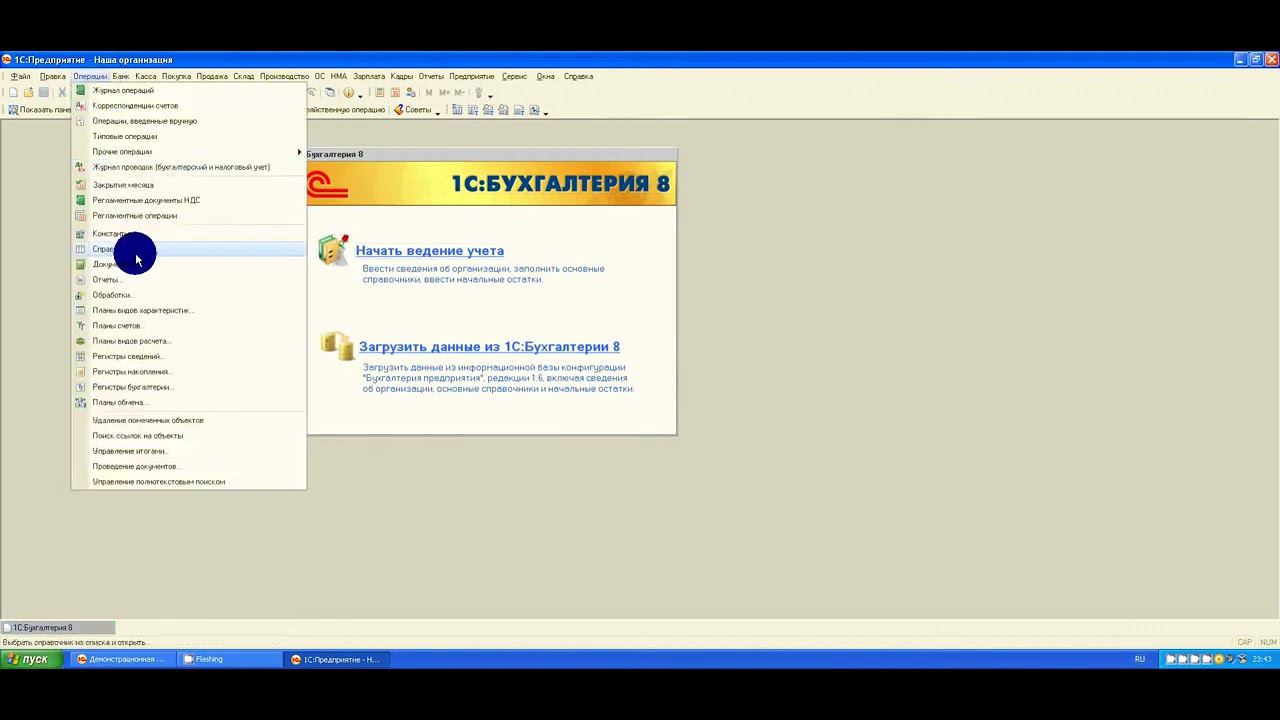Select Отчеты... in the Операции menu
The height and width of the screenshot is (720, 1280).
pos(189,280)
